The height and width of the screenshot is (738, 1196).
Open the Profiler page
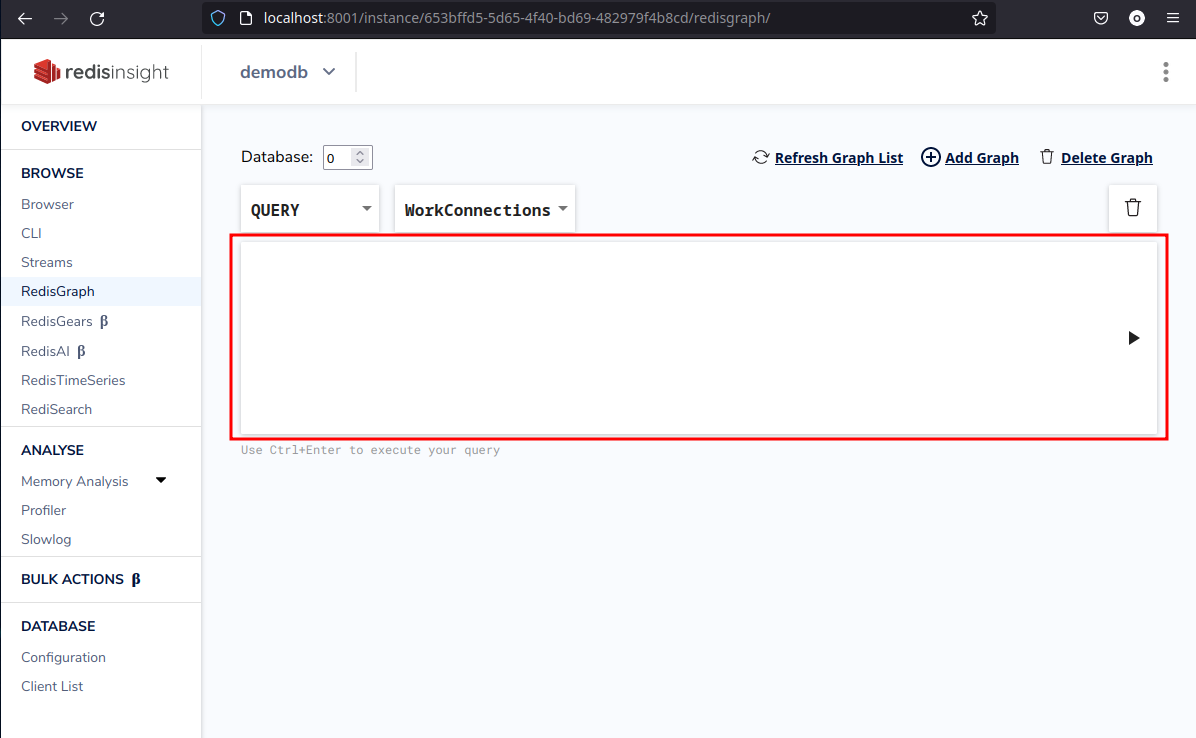pos(43,510)
